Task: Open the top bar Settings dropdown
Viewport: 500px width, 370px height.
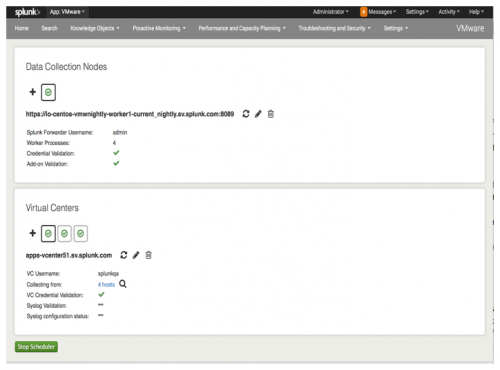Action: tap(417, 12)
